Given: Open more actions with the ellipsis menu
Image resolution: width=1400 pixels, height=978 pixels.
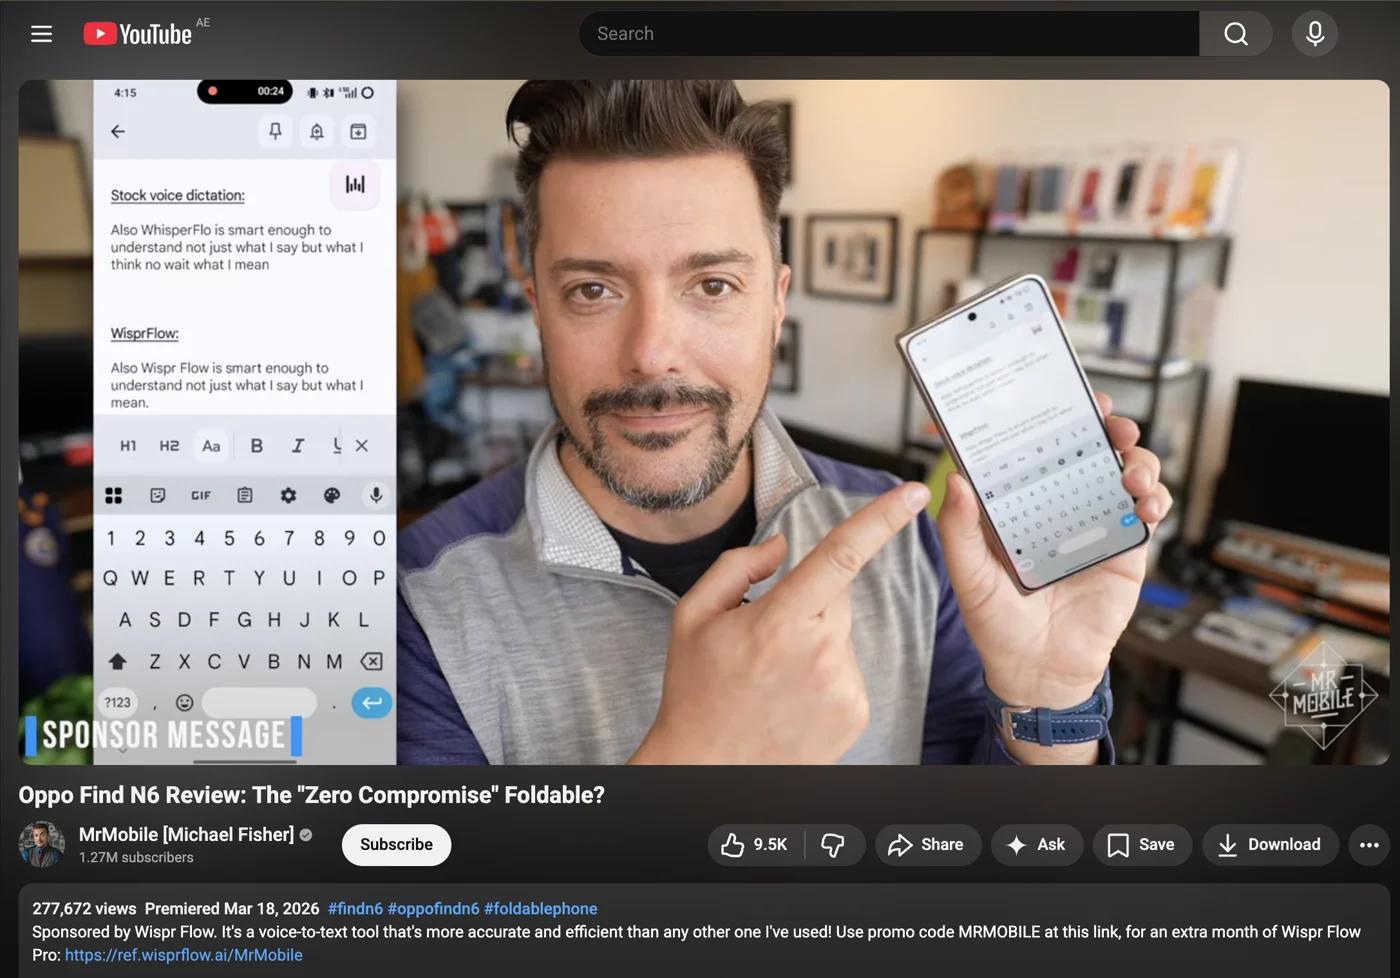Looking at the screenshot, I should 1369,844.
